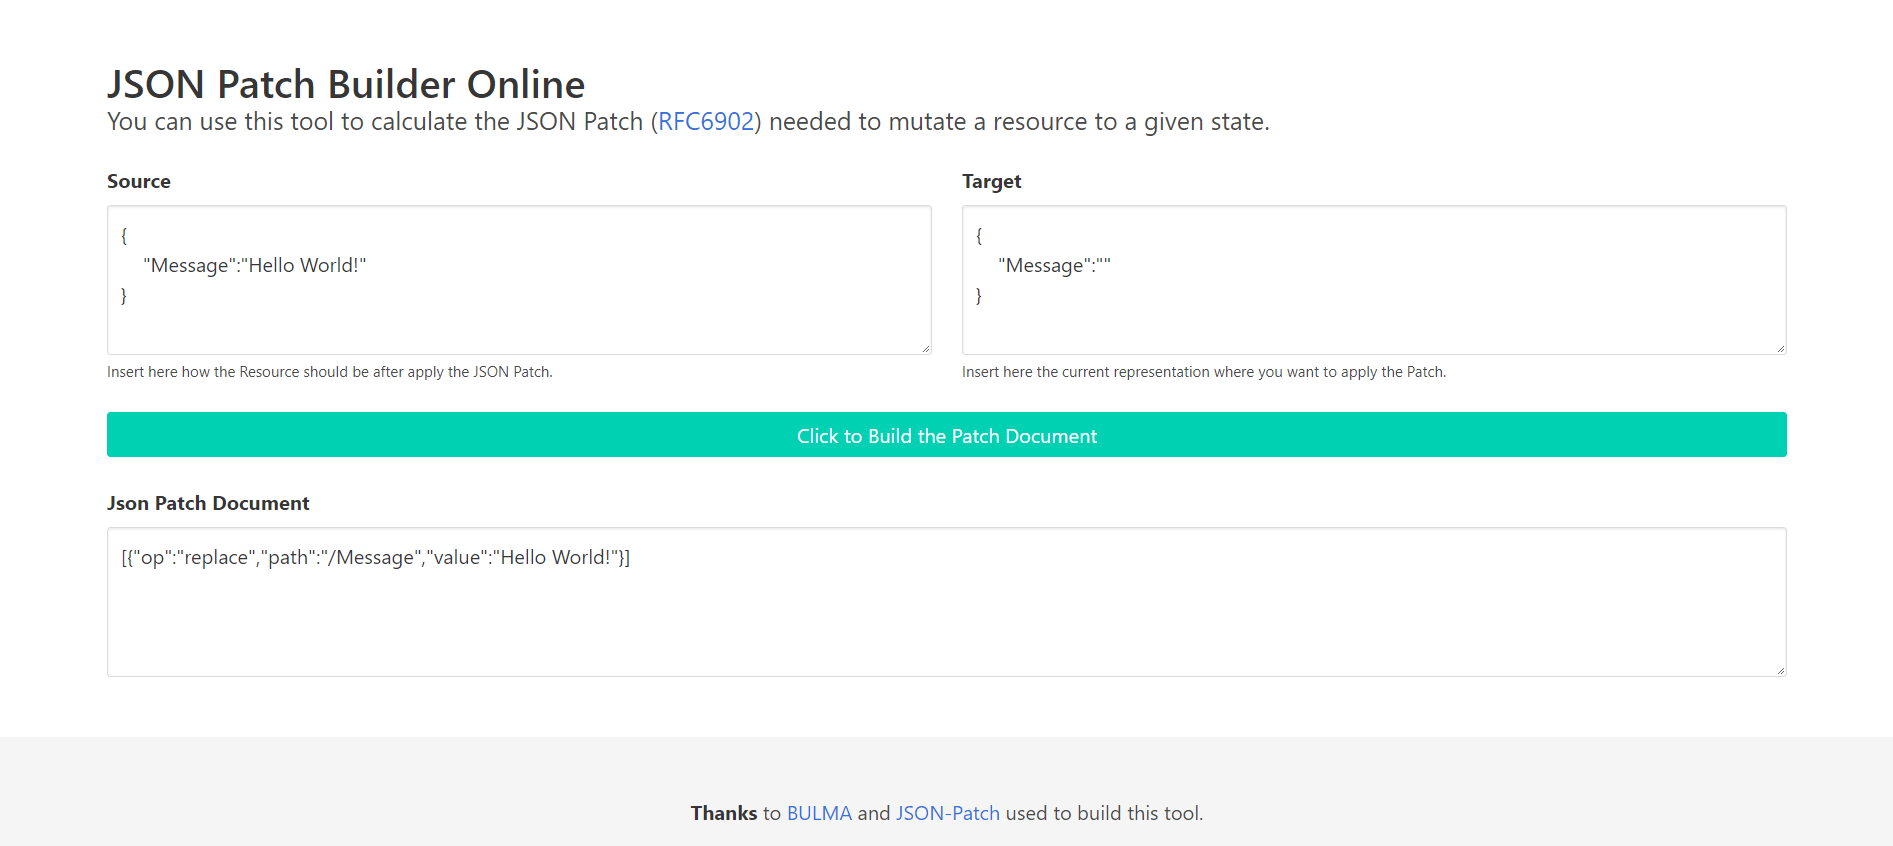Screen dimensions: 1893x846
Task: Open the RFC6902 link
Action: point(706,122)
